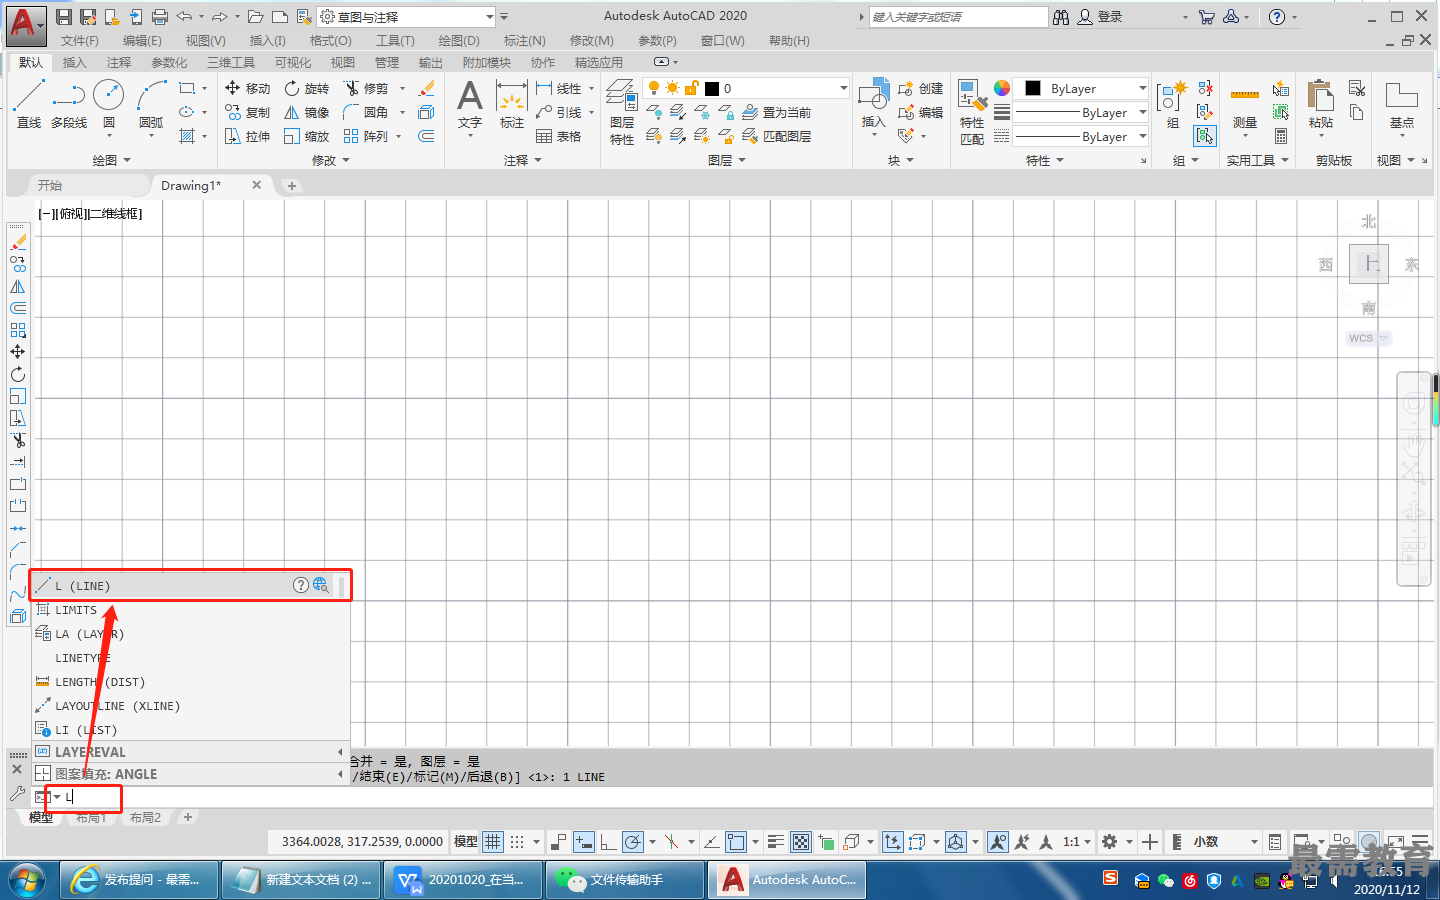
Task: Toggle dynamic input in status bar
Action: 584,842
